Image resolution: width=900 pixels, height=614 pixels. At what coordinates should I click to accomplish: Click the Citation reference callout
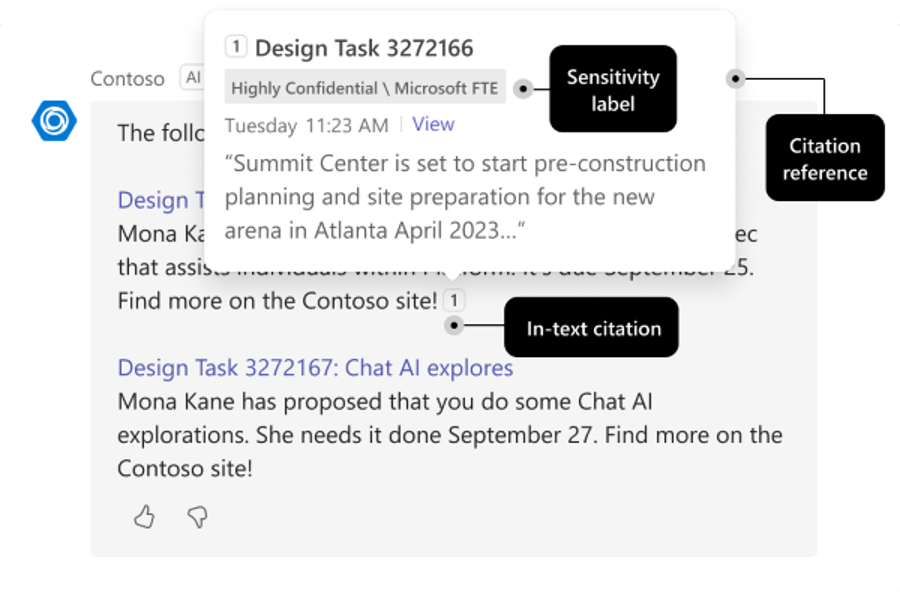(824, 158)
